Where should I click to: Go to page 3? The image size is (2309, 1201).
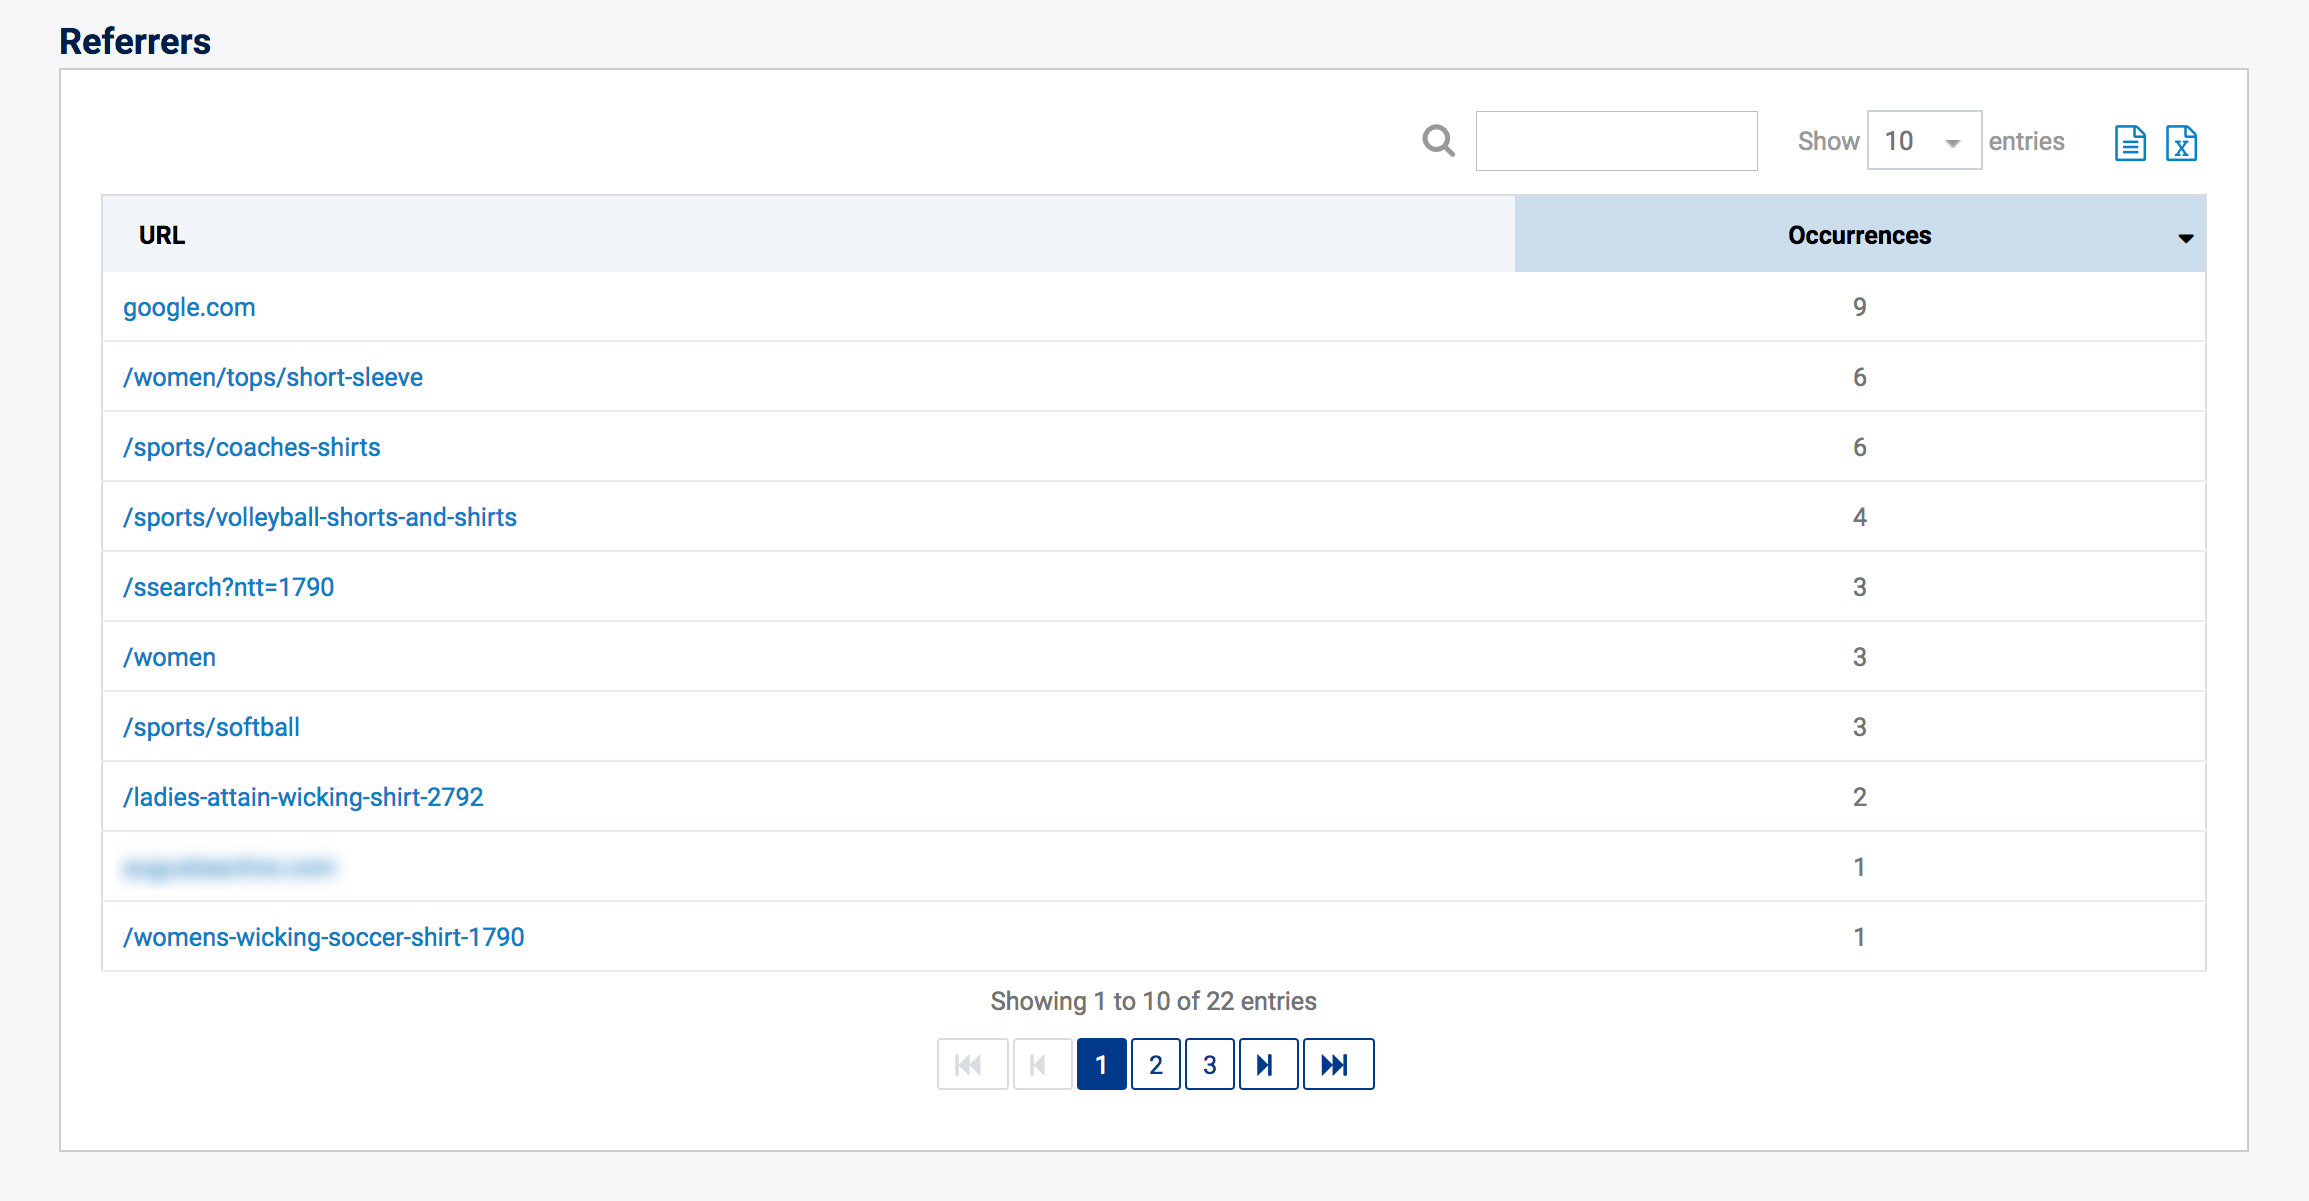[1209, 1064]
